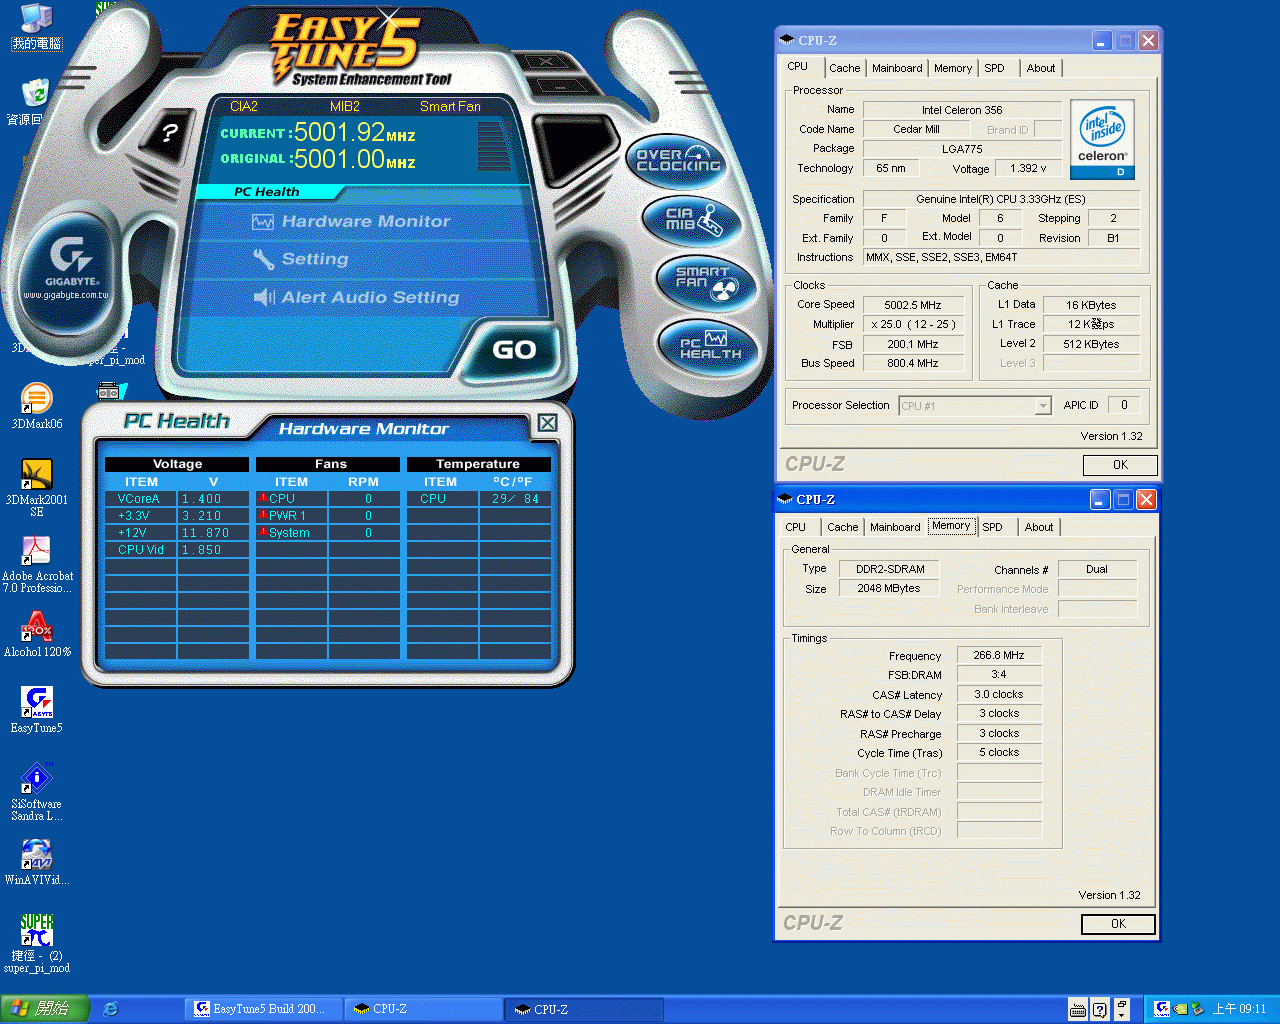The width and height of the screenshot is (1280, 1024).
Task: Open the My Computer desktop icon
Action: 36,26
